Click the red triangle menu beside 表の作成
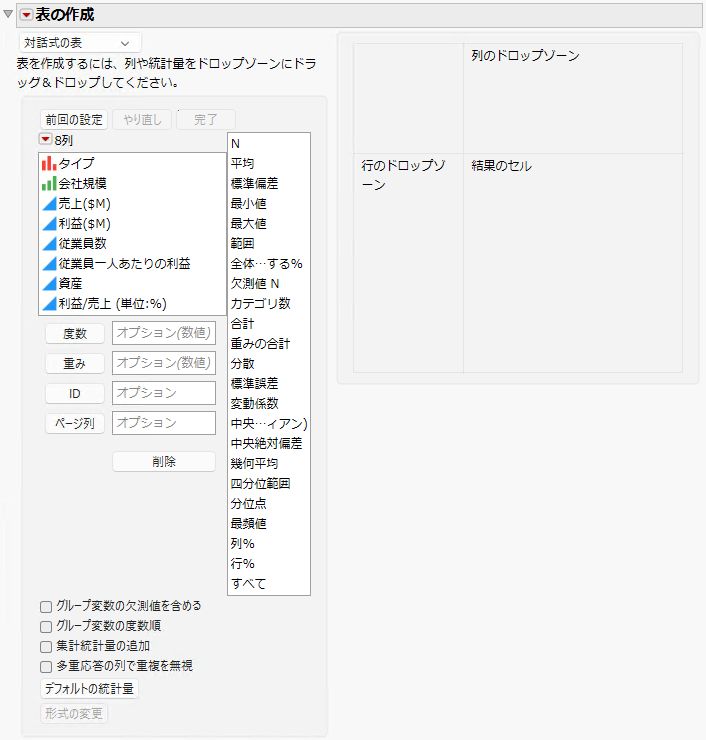The width and height of the screenshot is (706, 740). tap(27, 15)
